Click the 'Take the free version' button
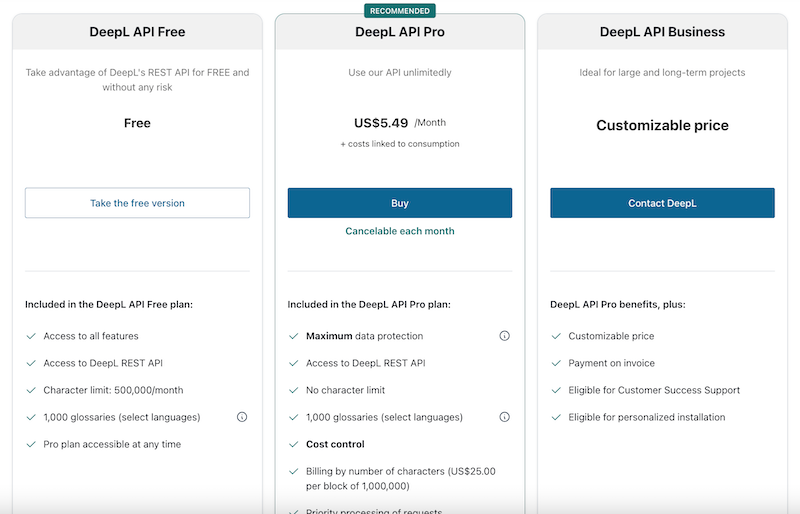Screen dimensions: 800x514 point(137,203)
